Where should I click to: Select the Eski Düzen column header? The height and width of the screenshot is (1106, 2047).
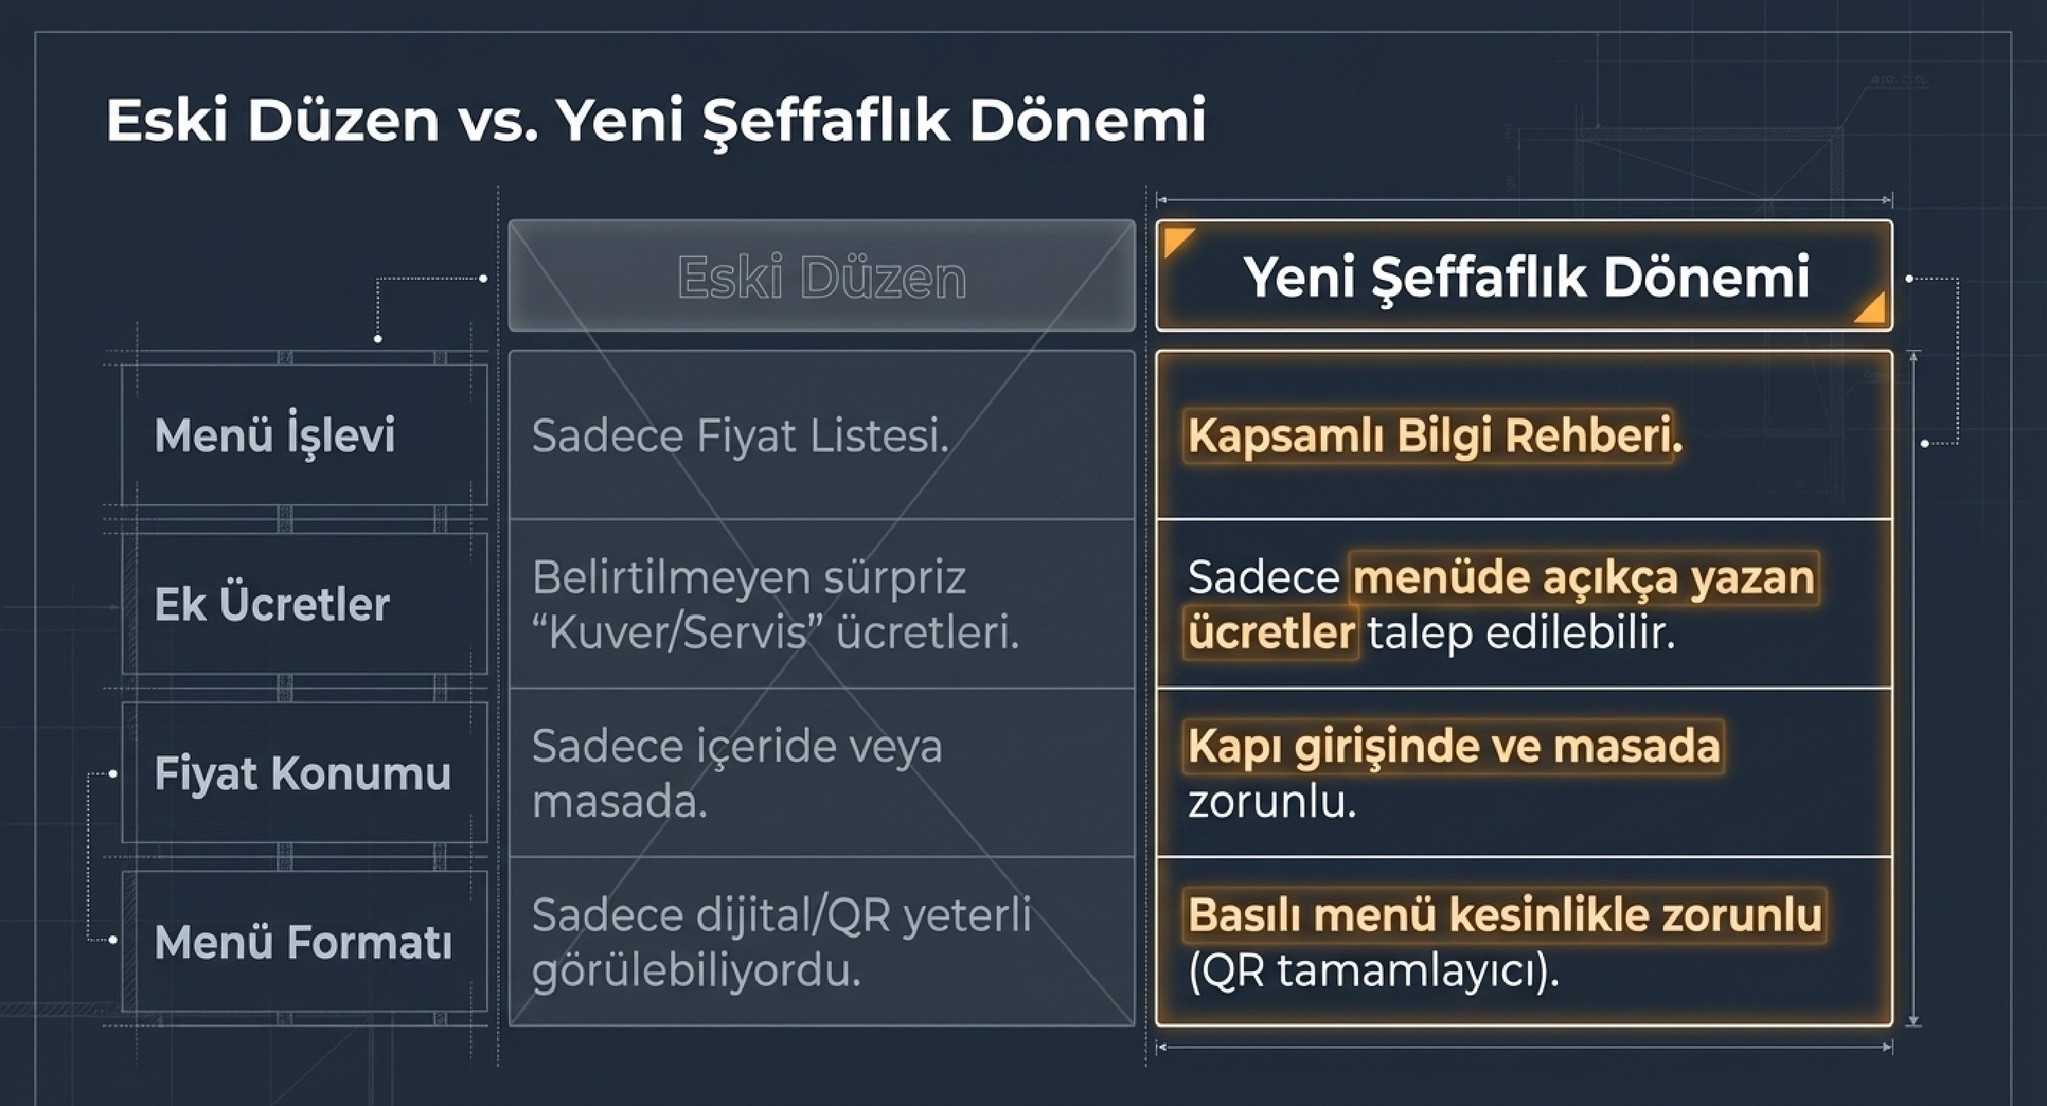point(821,276)
